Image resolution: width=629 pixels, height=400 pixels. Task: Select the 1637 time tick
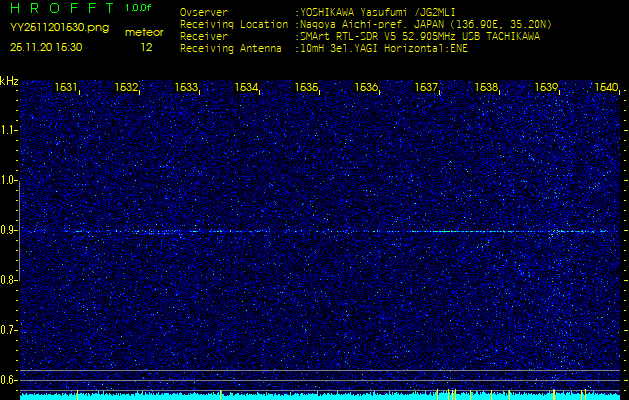tap(427, 88)
